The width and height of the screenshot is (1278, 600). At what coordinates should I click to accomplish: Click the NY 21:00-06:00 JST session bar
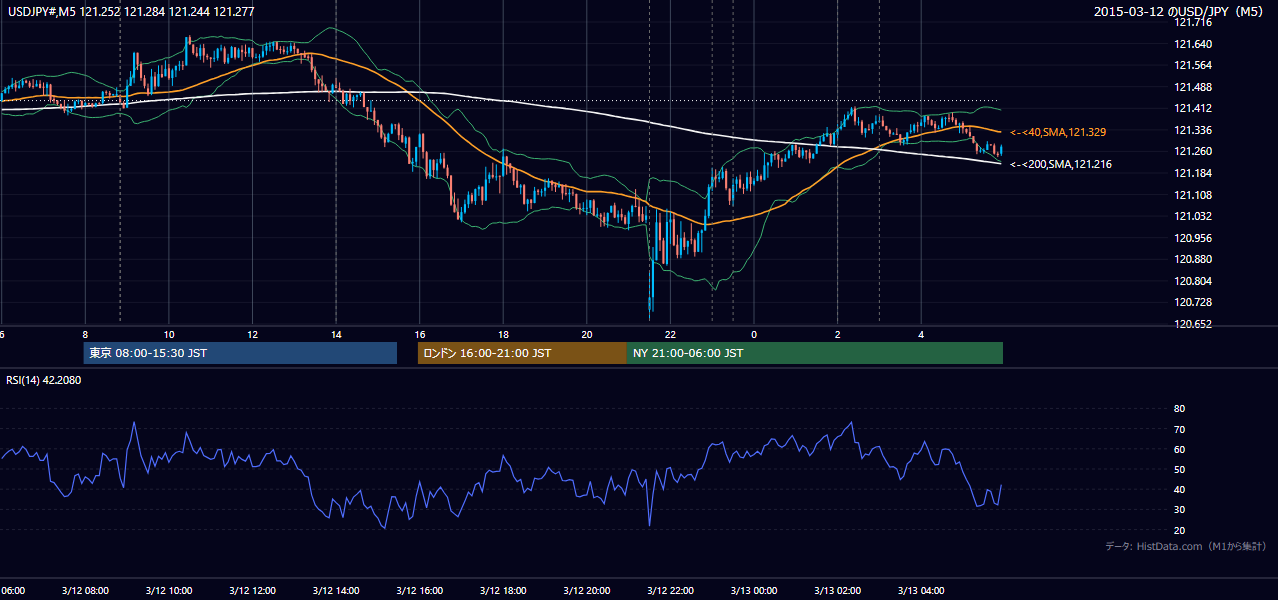[x=815, y=353]
